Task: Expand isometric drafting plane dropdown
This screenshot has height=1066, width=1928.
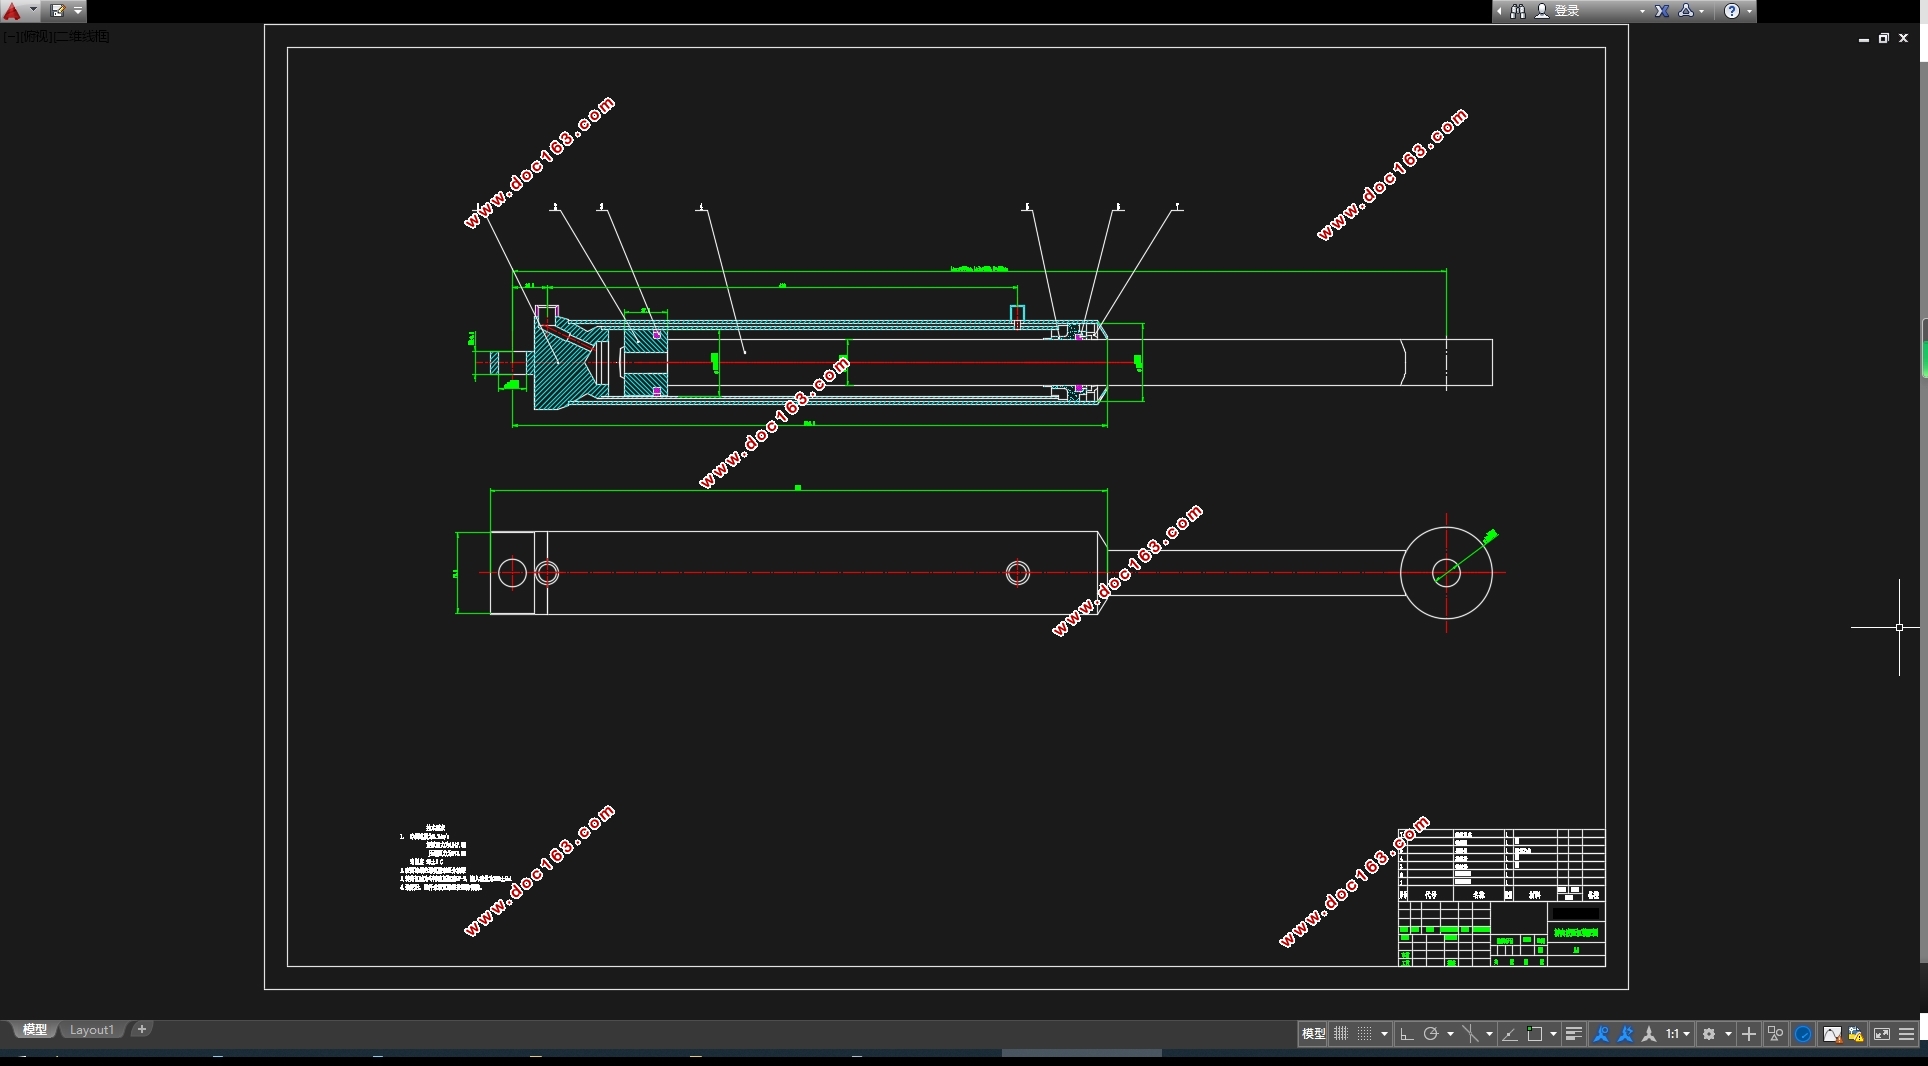Action: click(1489, 1034)
